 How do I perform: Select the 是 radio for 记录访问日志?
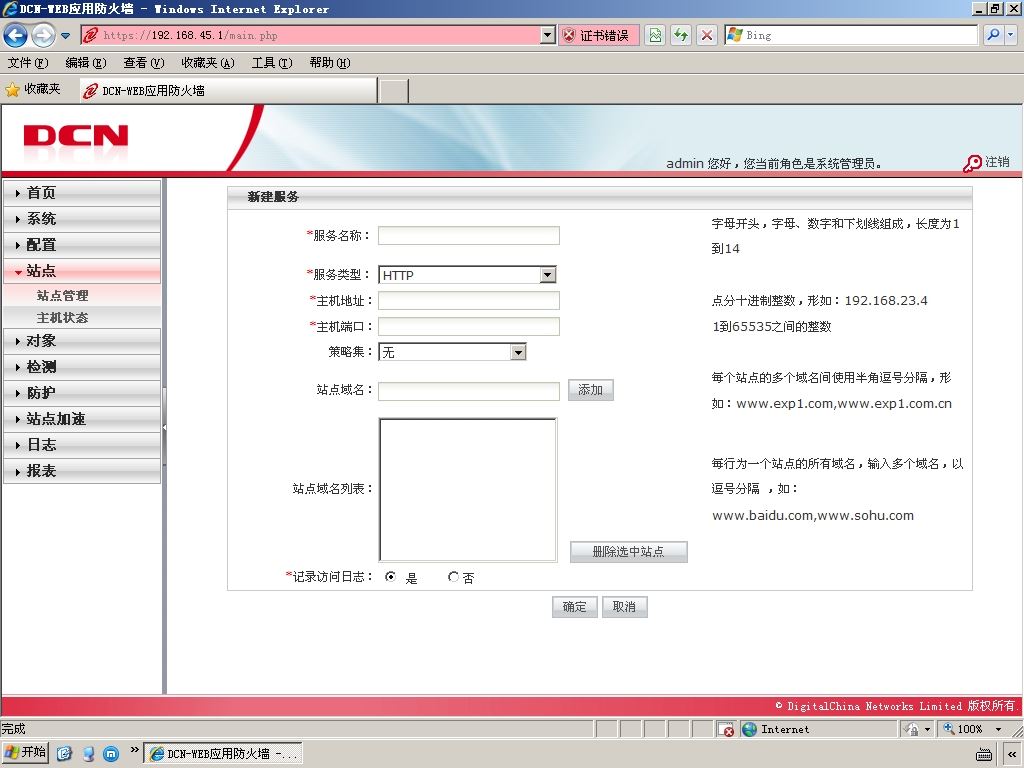point(391,577)
